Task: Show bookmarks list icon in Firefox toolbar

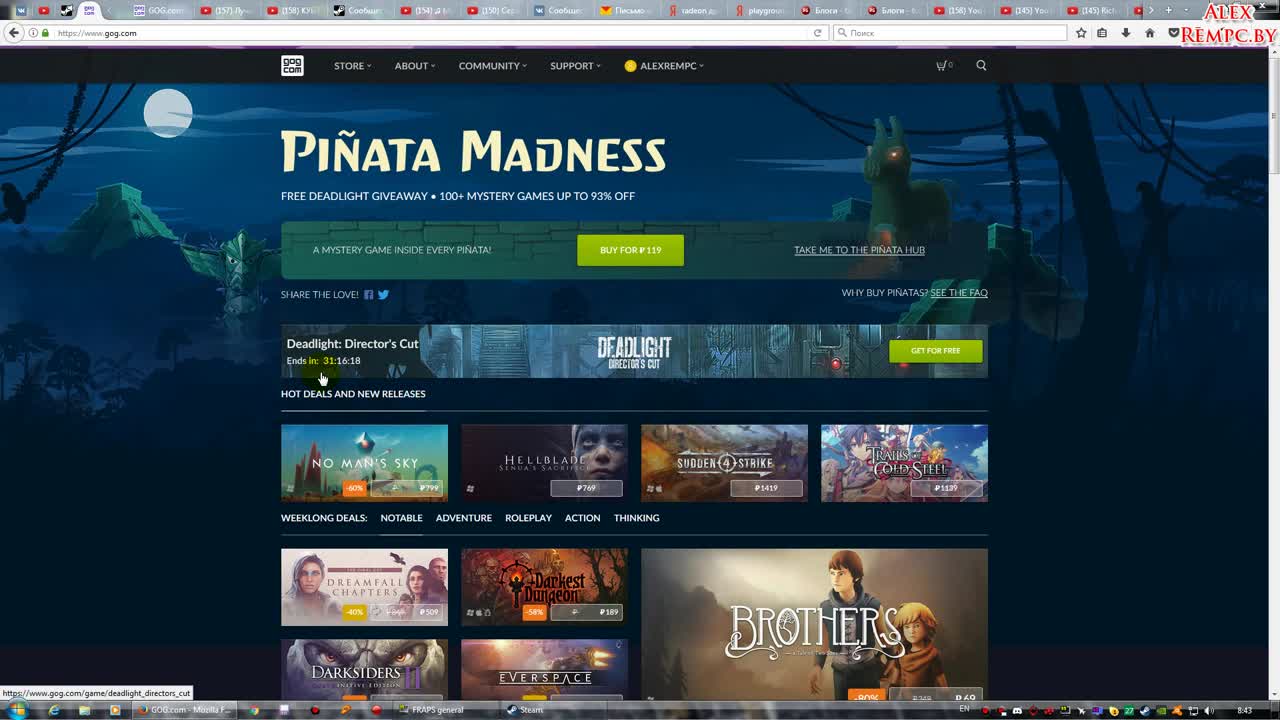Action: (x=1102, y=33)
